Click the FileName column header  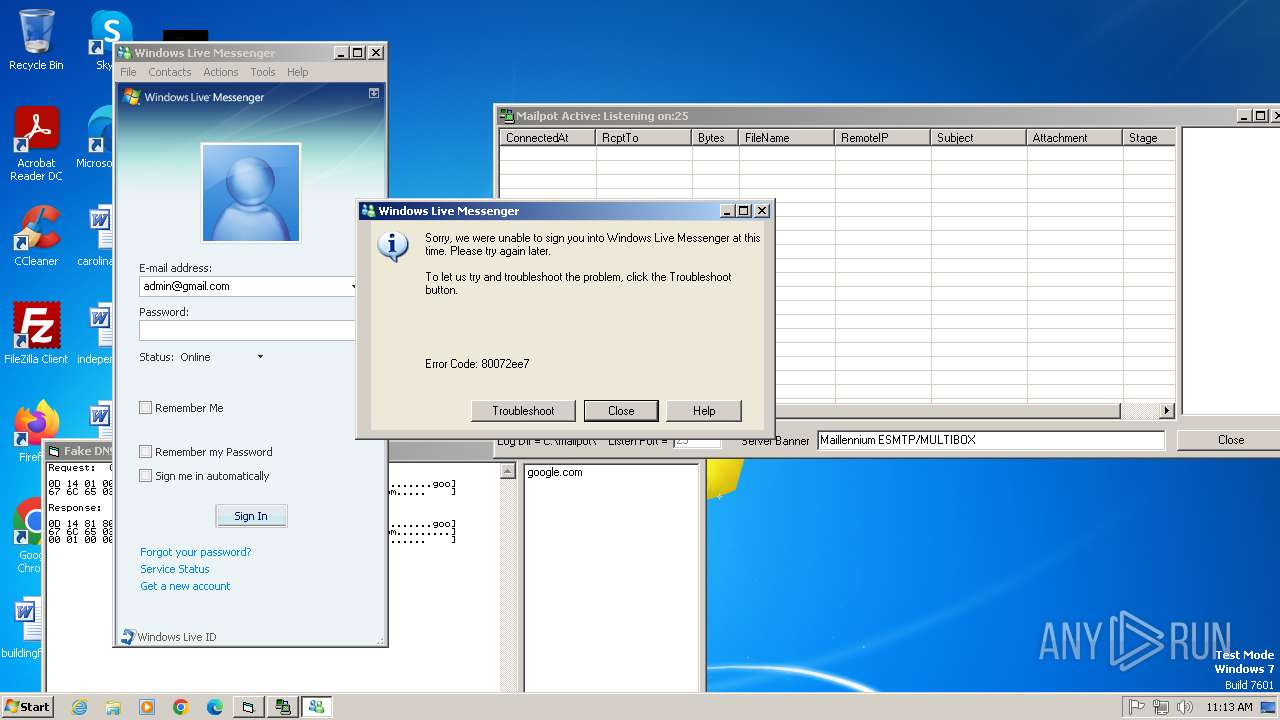point(787,138)
